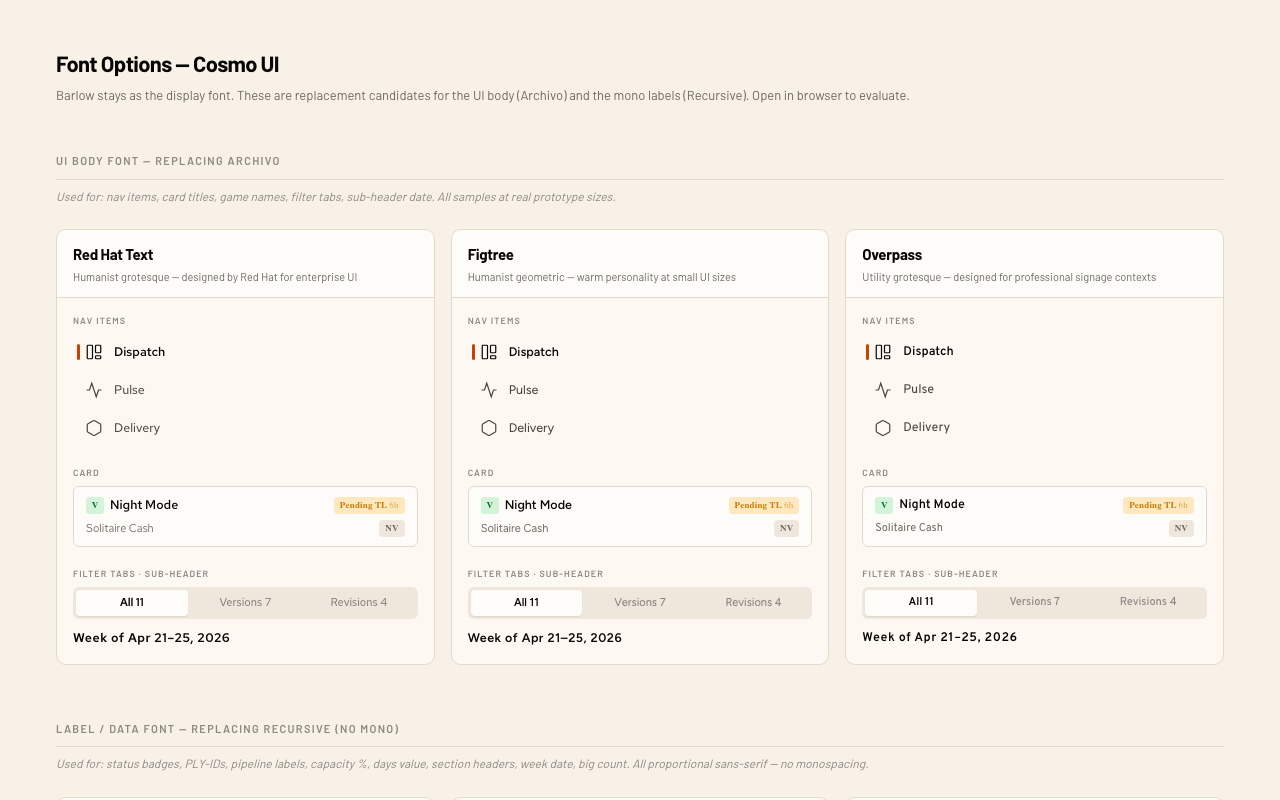This screenshot has width=1280, height=800.
Task: Click the Pulse icon in Overpass card
Action: [883, 389]
